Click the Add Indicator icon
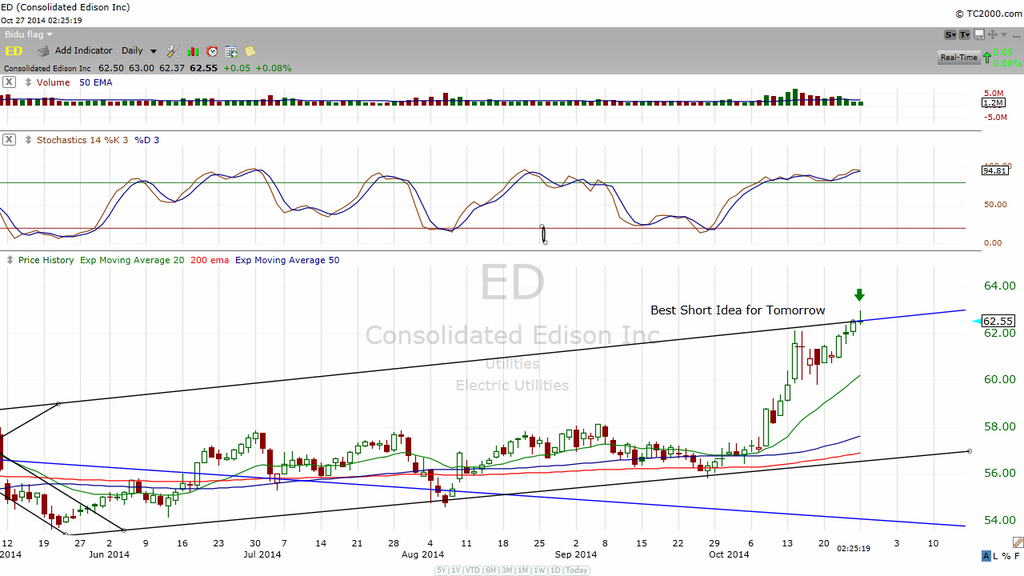 [43, 51]
